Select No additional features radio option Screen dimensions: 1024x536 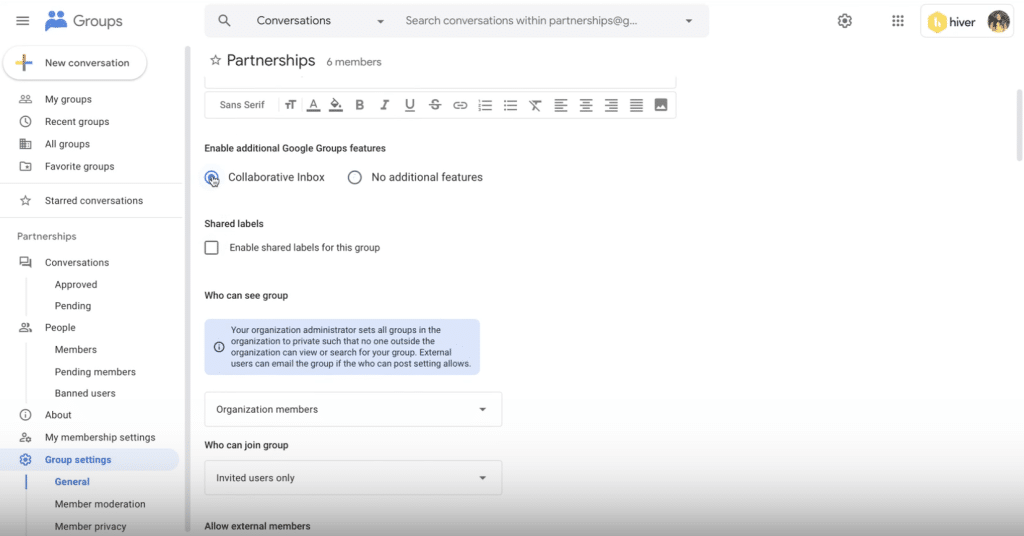pyautogui.click(x=355, y=177)
